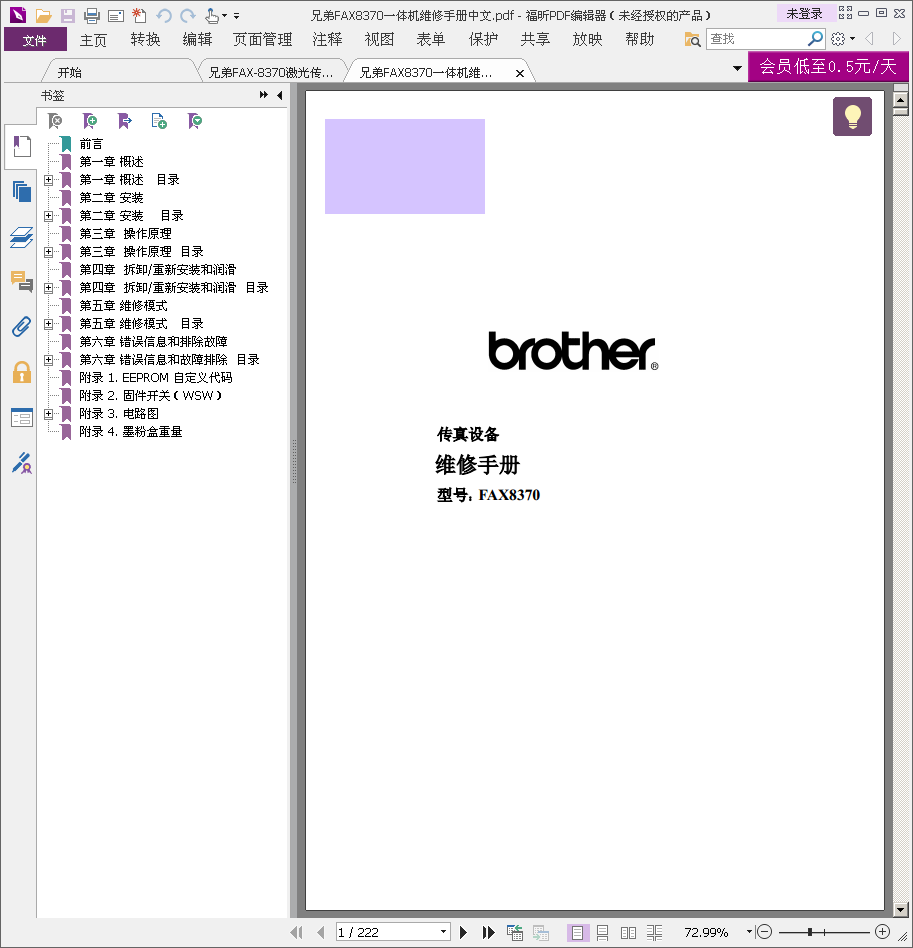This screenshot has width=913, height=948.
Task: Open the Layers panel icon
Action: (22, 237)
